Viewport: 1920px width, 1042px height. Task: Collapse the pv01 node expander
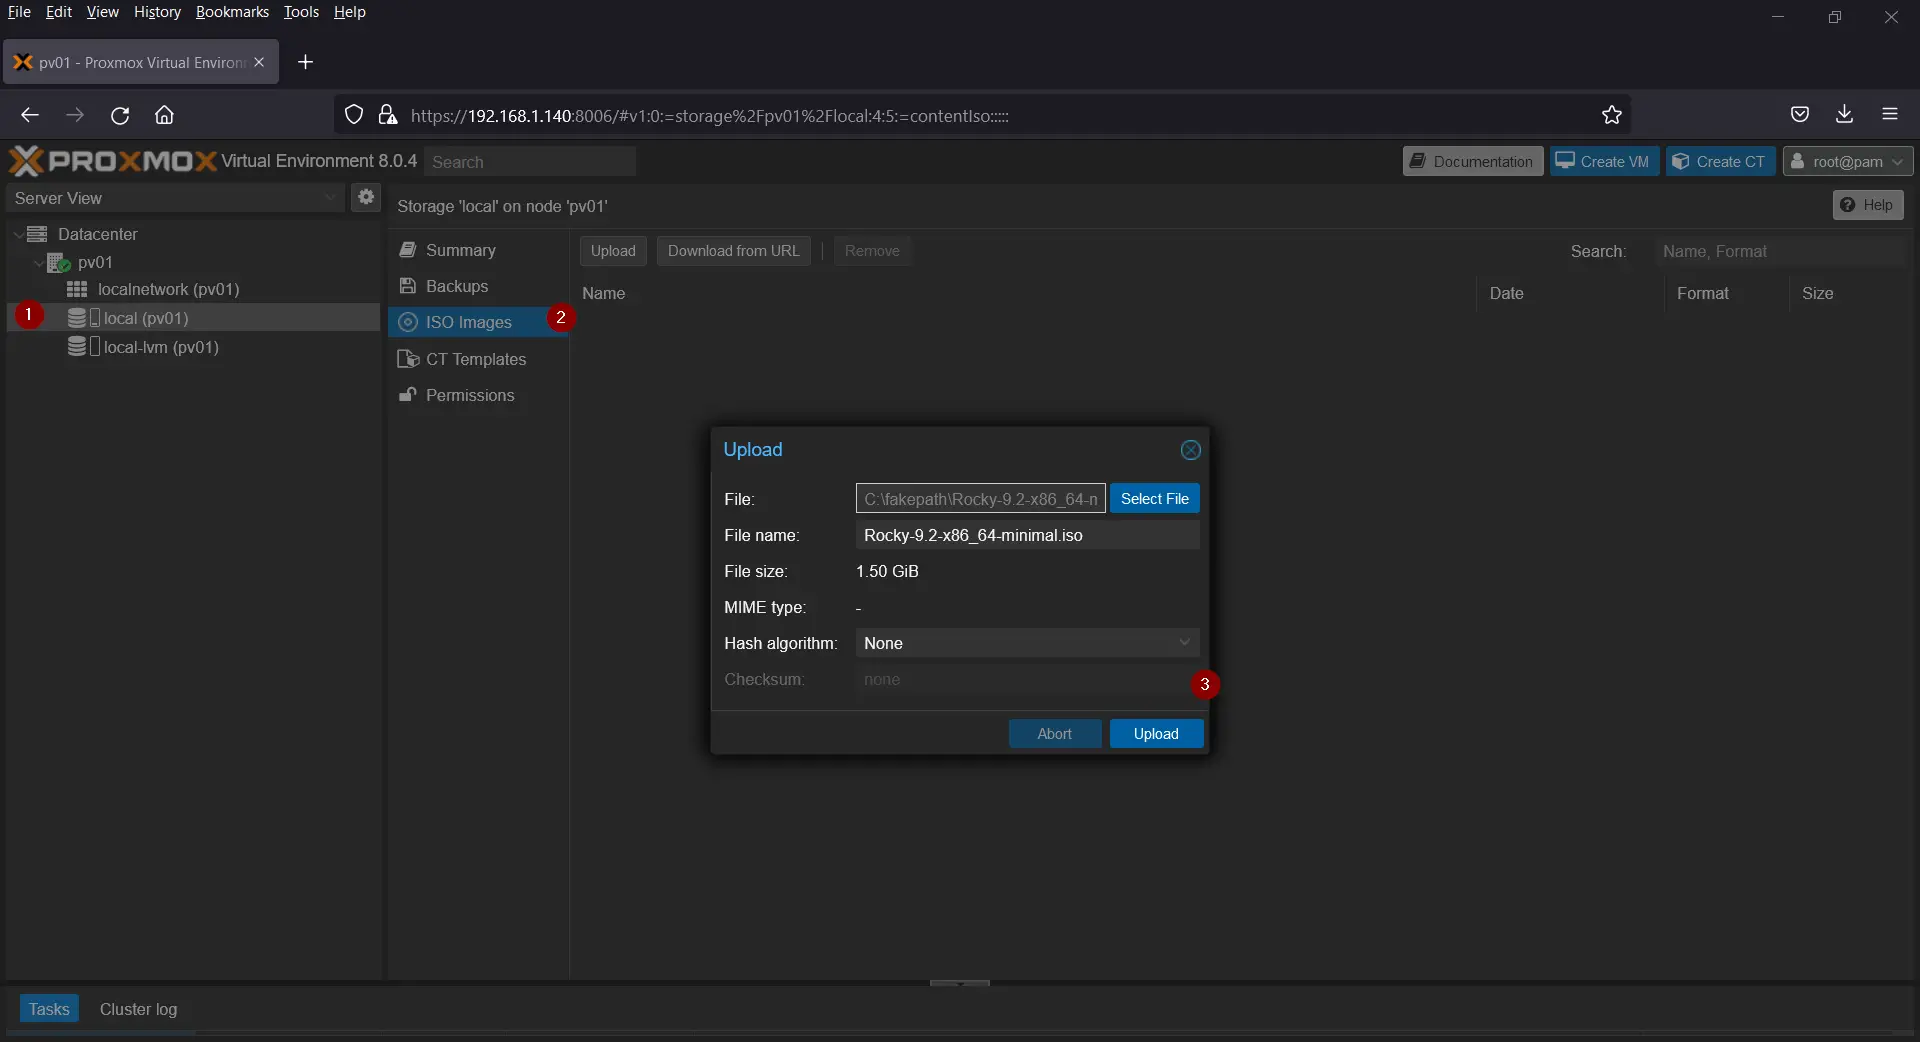click(38, 262)
